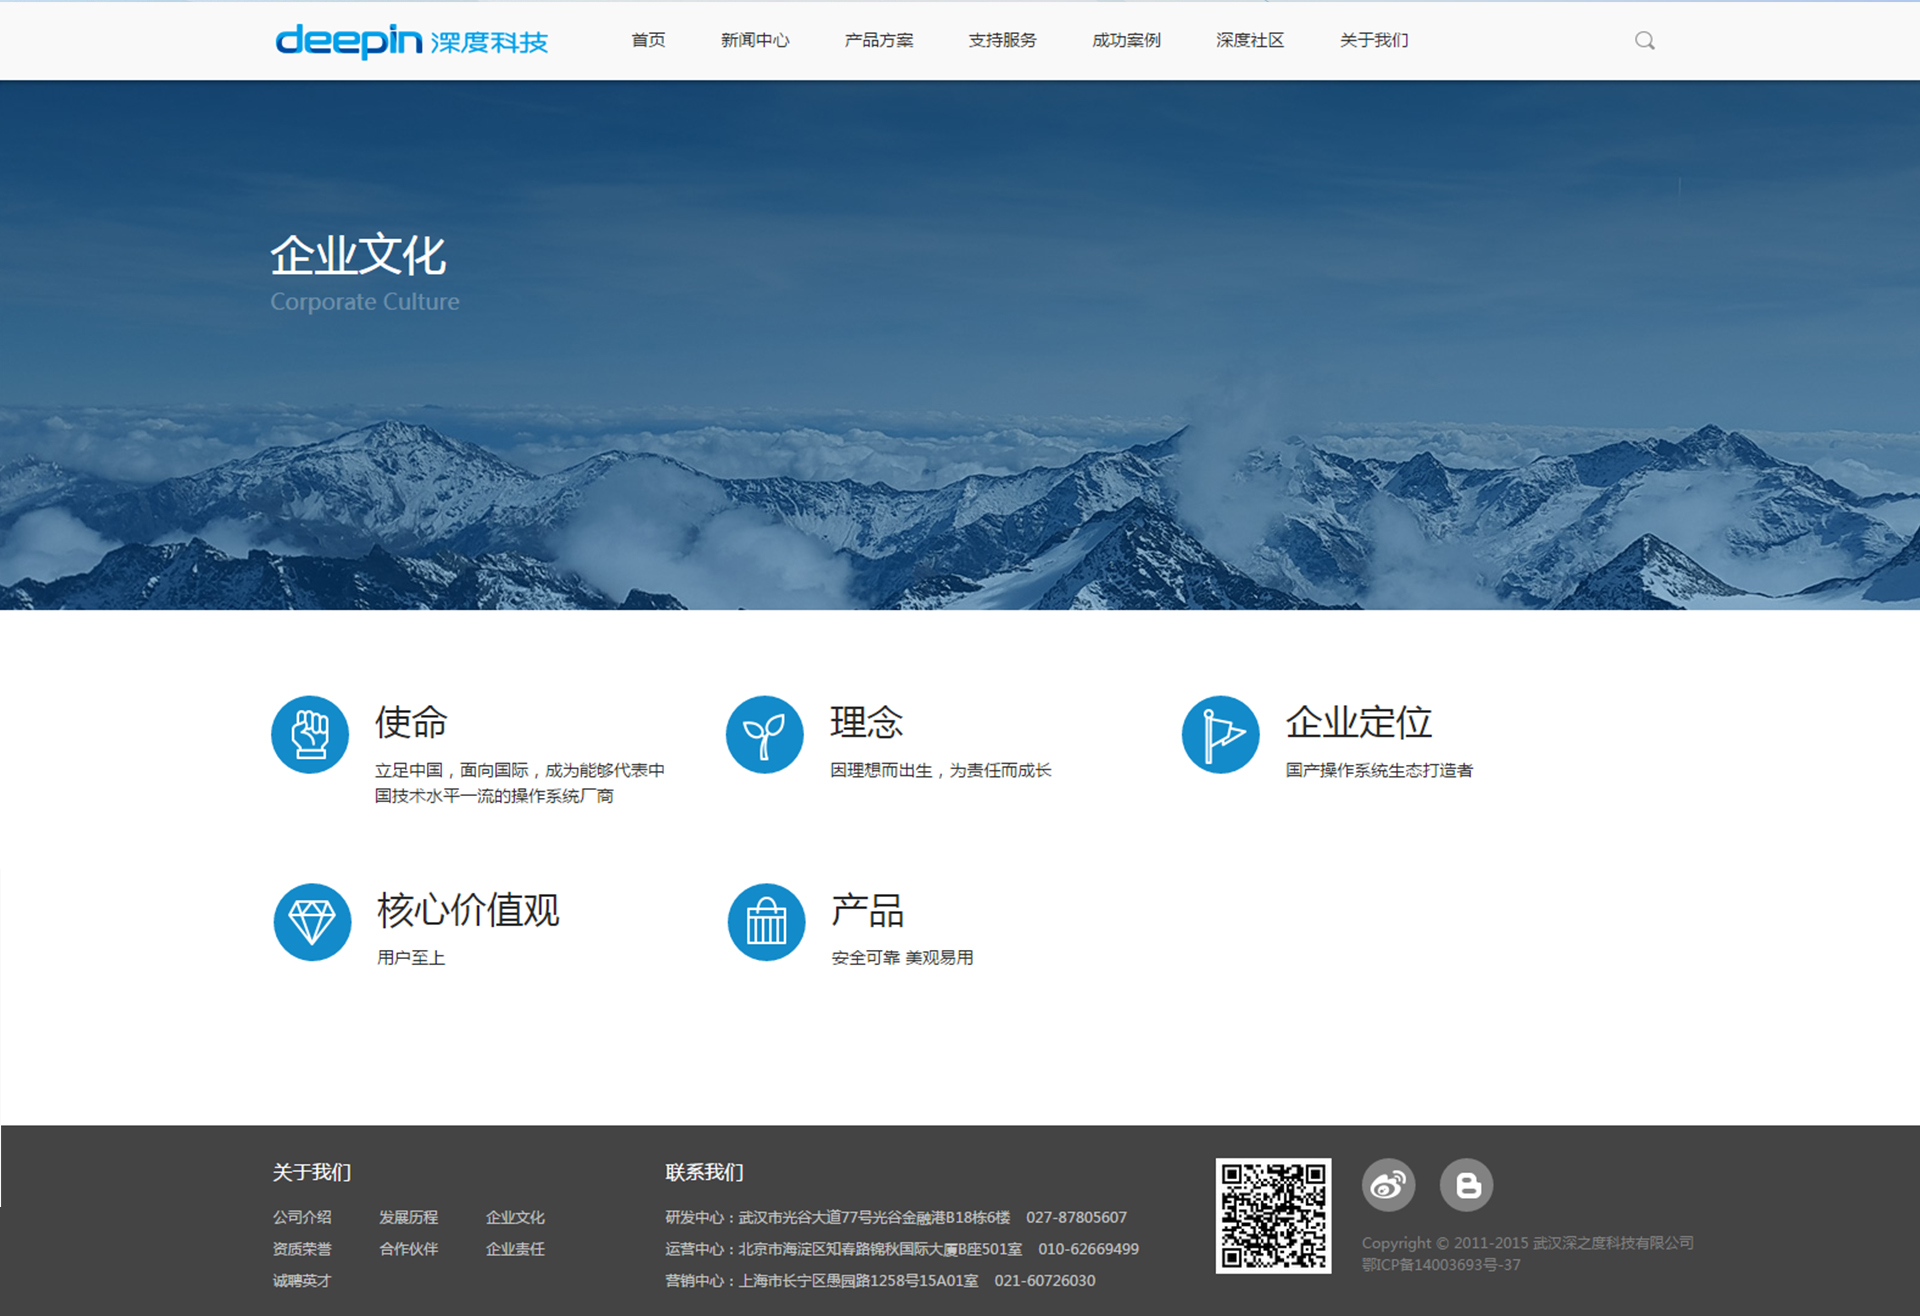The width and height of the screenshot is (1920, 1316).
Task: Follow the 公司介绍 footer link
Action: tap(302, 1217)
